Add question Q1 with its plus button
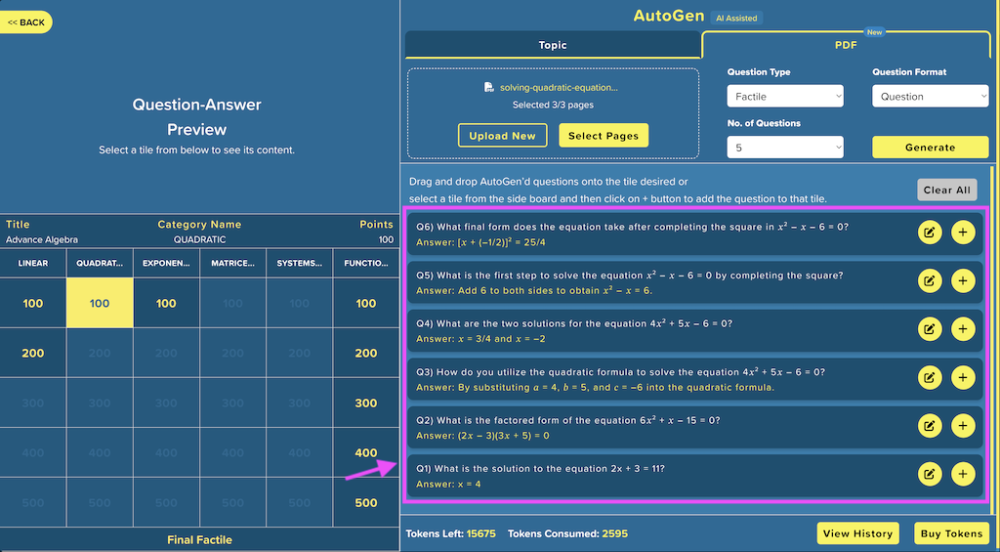Image resolution: width=1000 pixels, height=552 pixels. click(962, 474)
